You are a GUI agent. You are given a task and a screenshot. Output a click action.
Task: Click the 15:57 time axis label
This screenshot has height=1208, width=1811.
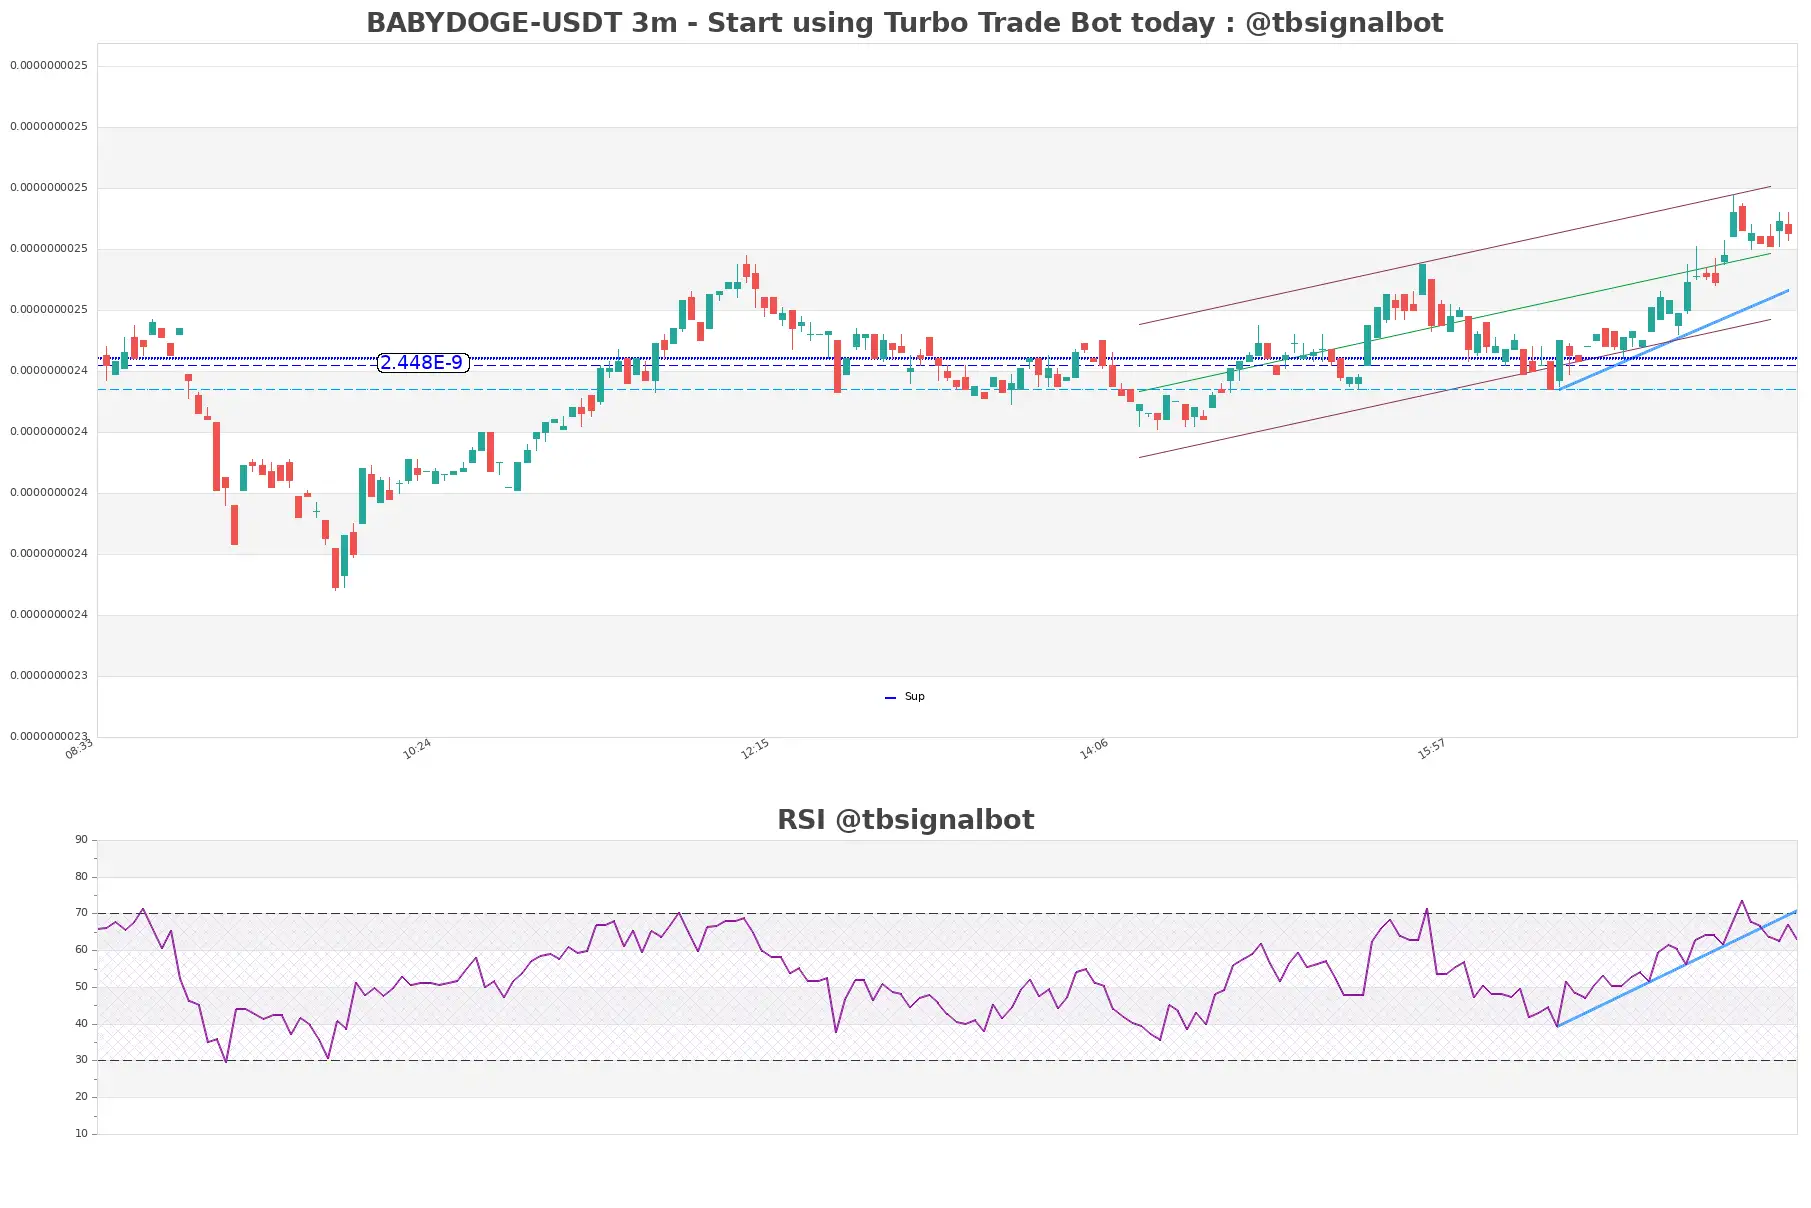(x=1431, y=749)
